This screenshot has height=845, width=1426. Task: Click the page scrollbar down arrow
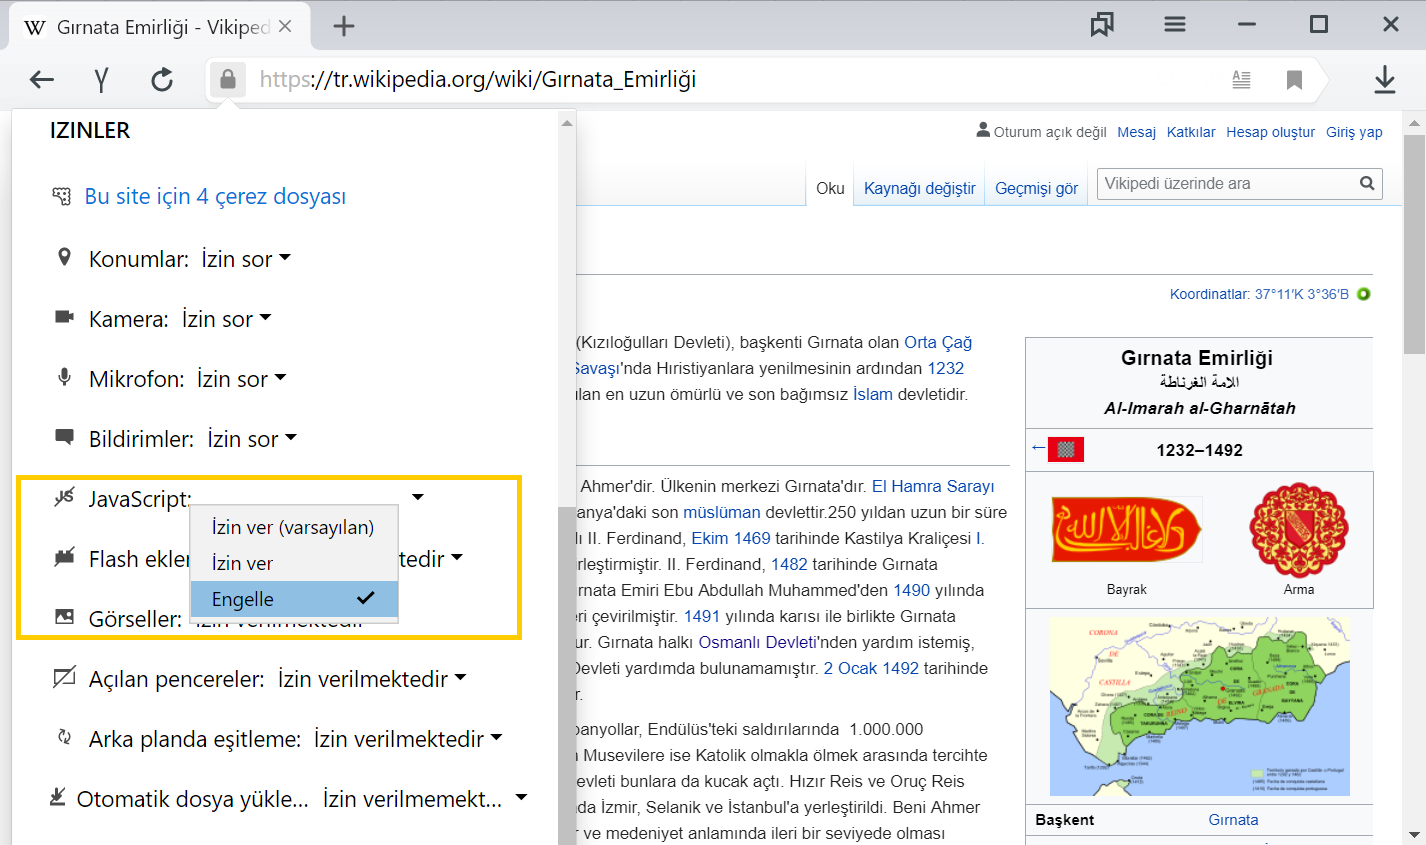(1415, 833)
